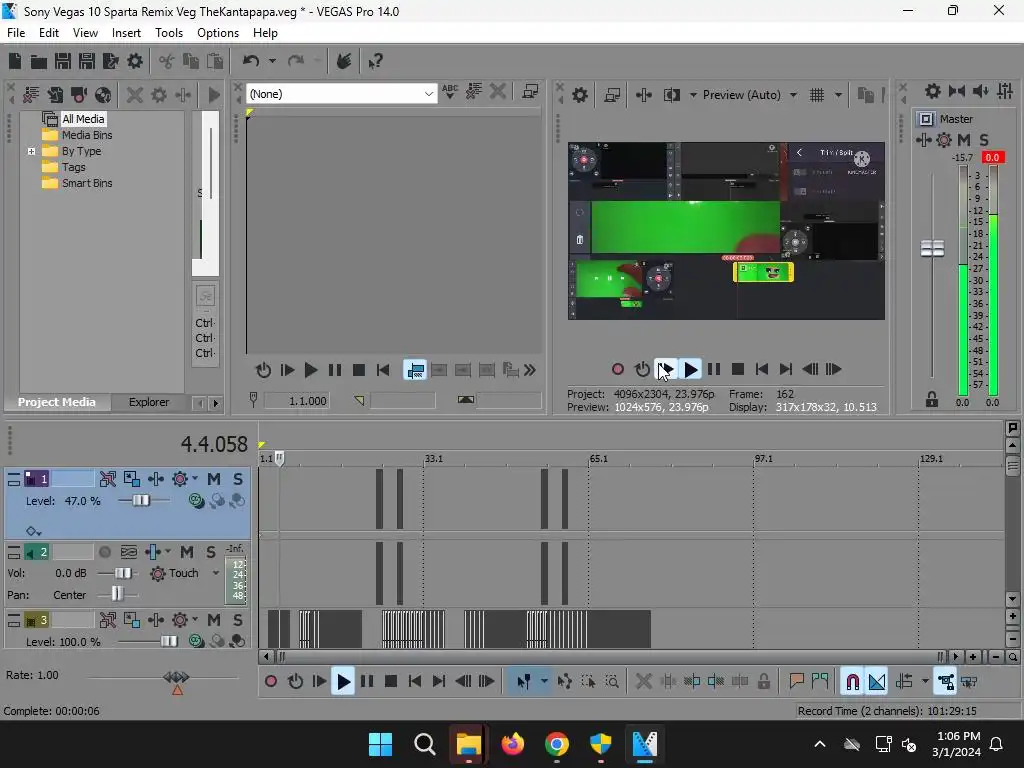Screen dimensions: 1024x768
Task: Open the interactive tutorials icon in toolbar
Action: tap(344, 61)
